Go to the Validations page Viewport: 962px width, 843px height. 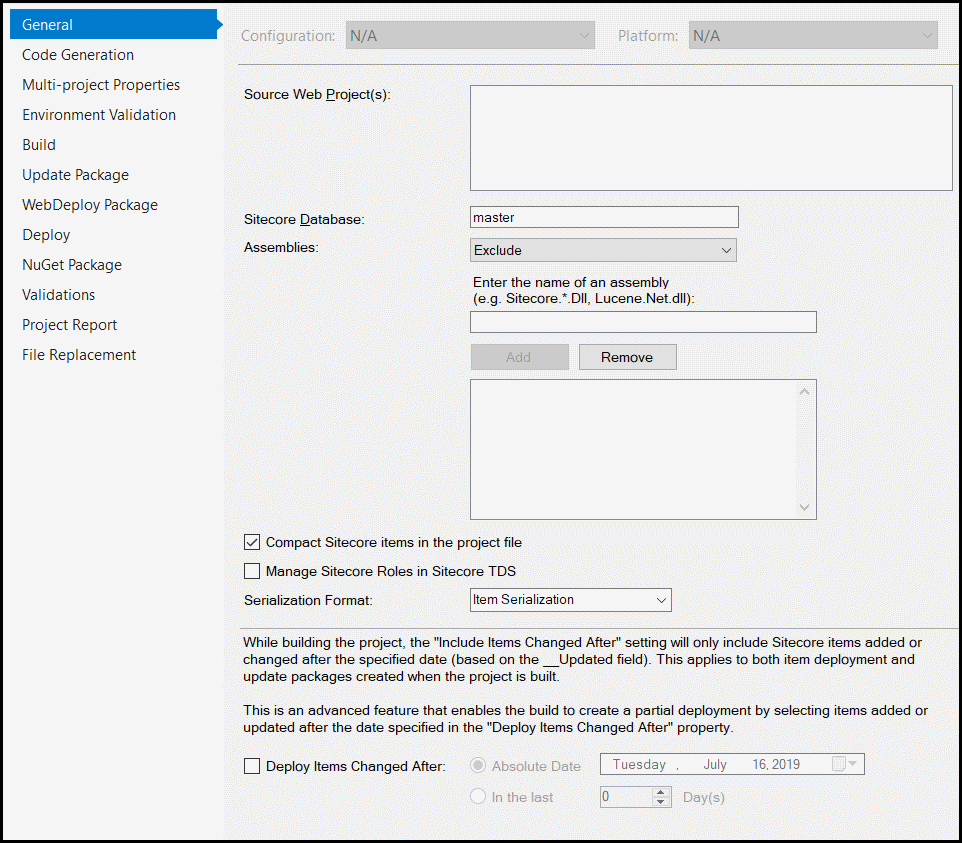pyautogui.click(x=58, y=295)
